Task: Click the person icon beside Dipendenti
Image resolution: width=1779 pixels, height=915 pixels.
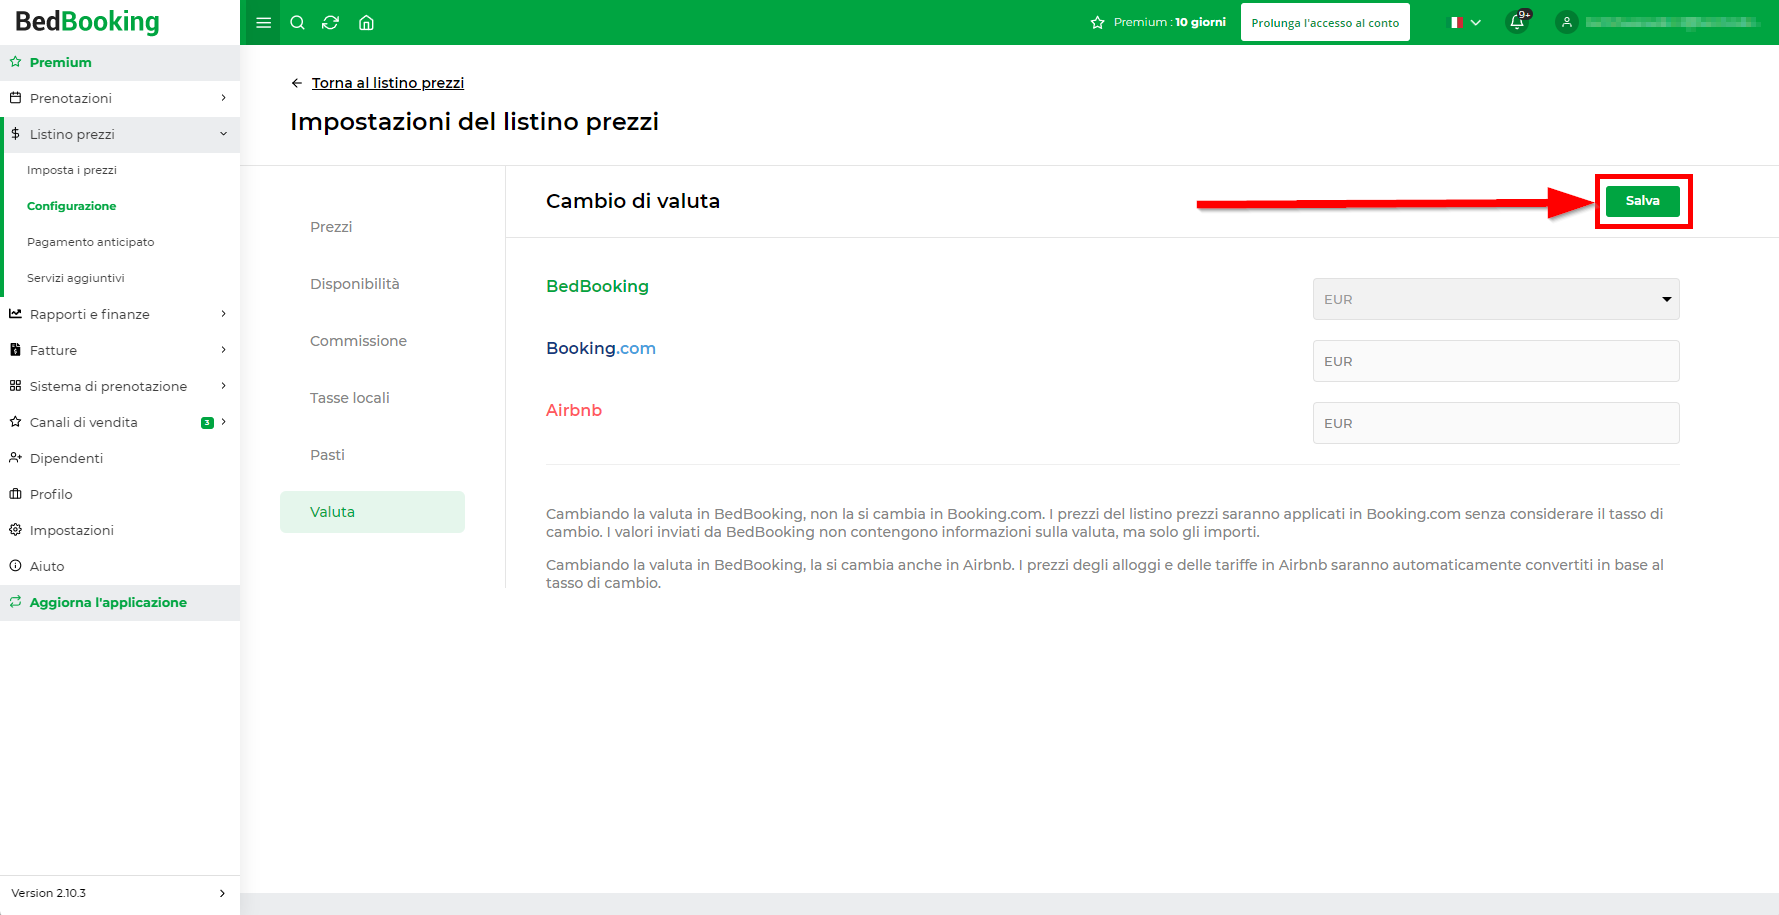Action: (15, 458)
